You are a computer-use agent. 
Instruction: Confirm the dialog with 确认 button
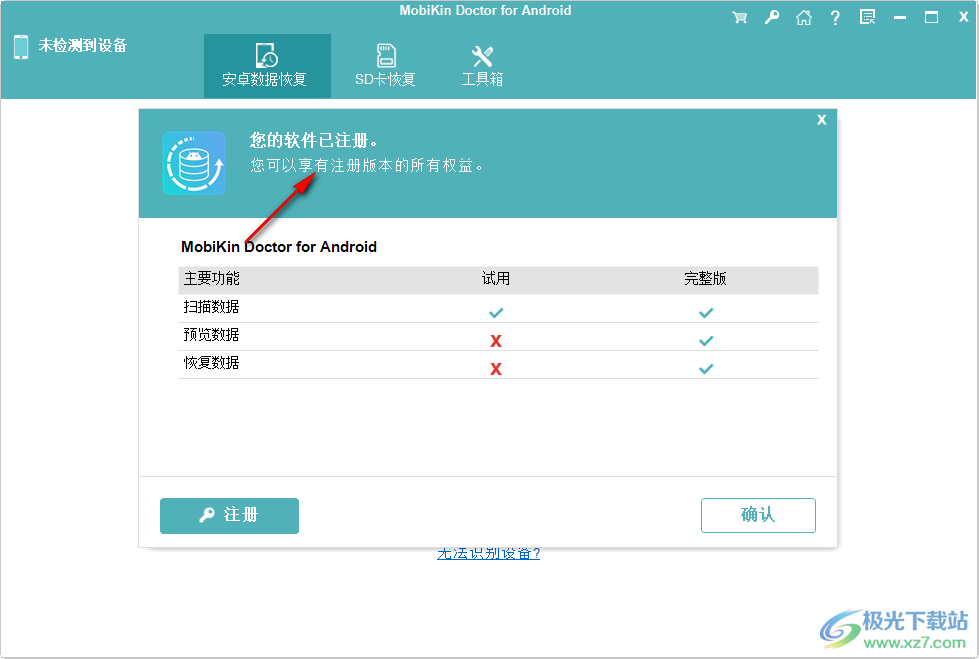point(758,516)
